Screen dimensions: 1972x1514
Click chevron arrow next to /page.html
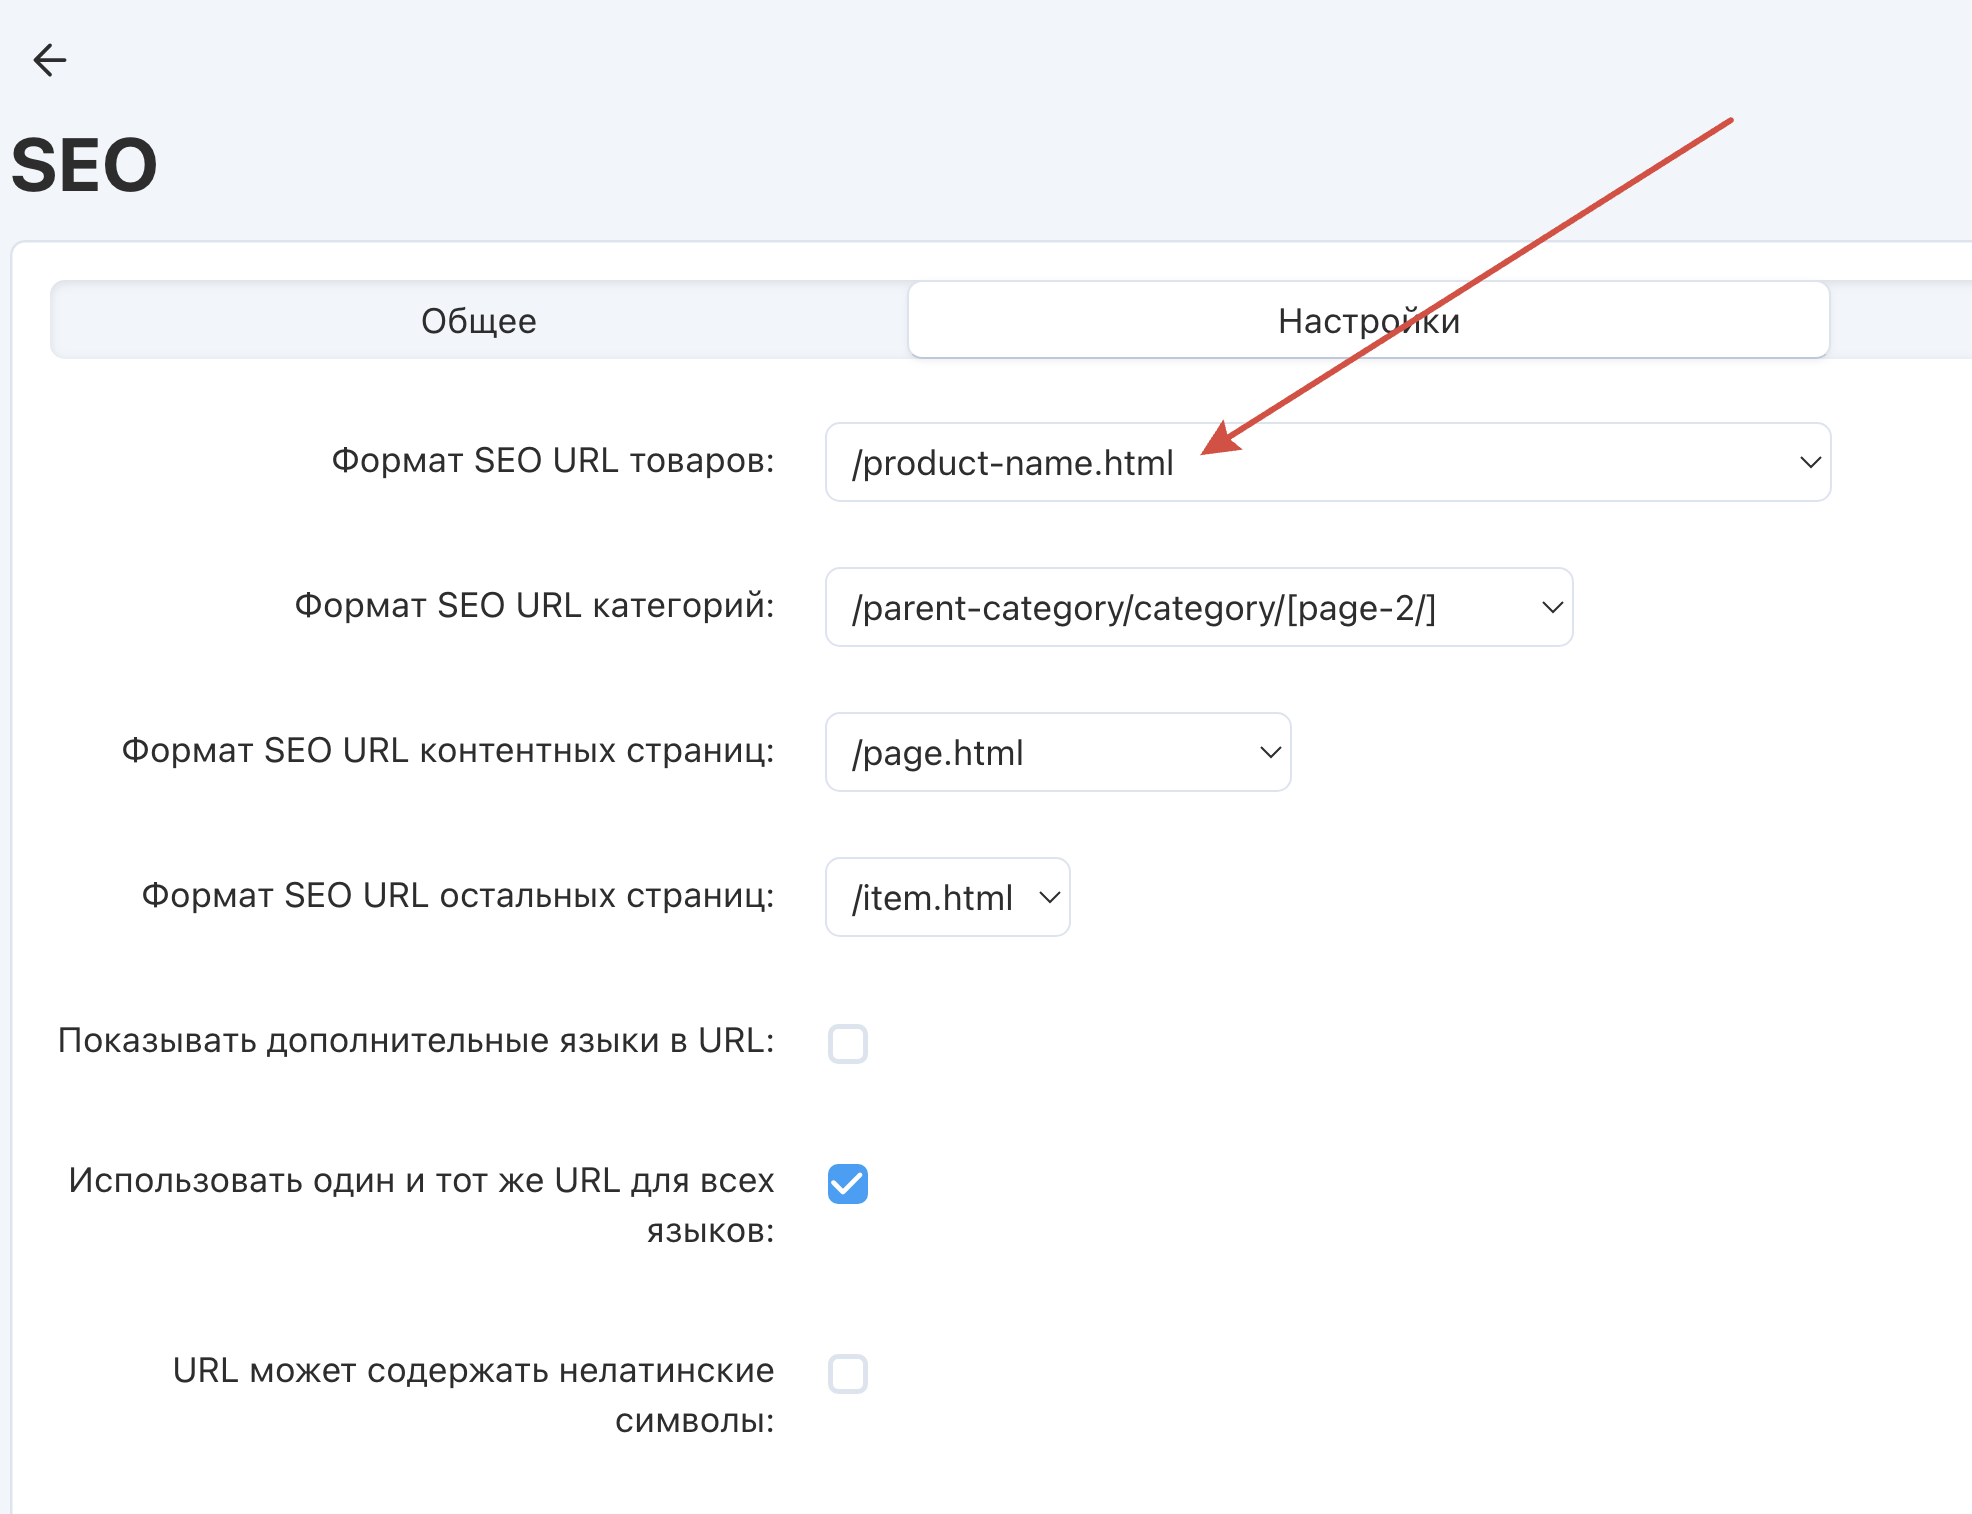pos(1269,752)
